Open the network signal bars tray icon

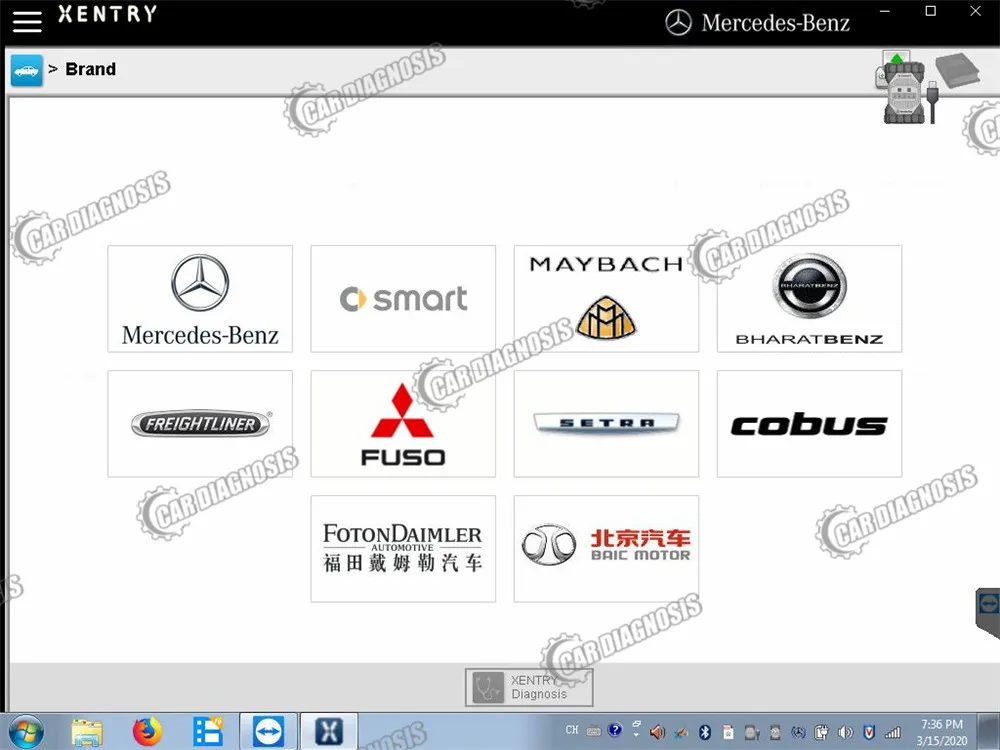(893, 733)
